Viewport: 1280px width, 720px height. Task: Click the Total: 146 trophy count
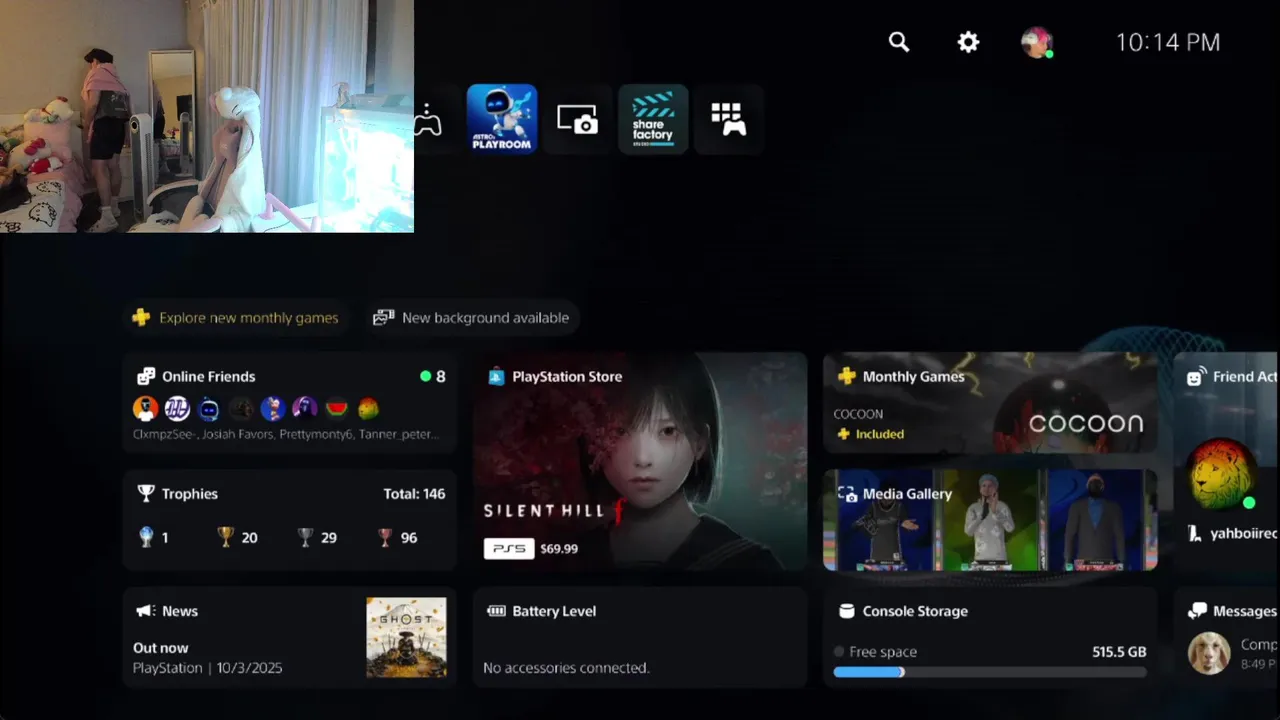[414, 493]
